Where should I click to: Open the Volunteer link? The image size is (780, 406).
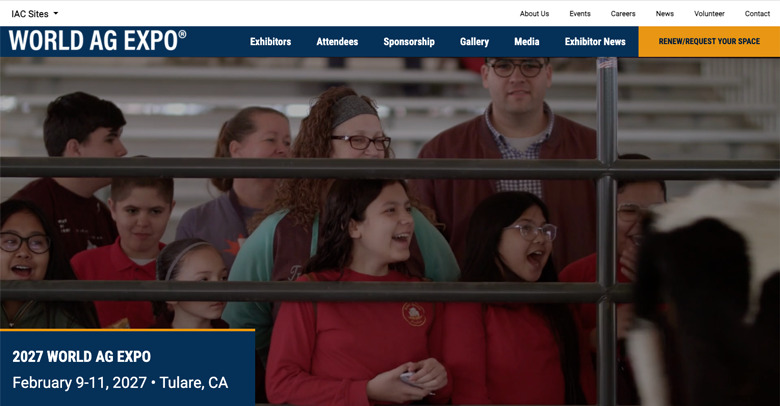pos(709,13)
